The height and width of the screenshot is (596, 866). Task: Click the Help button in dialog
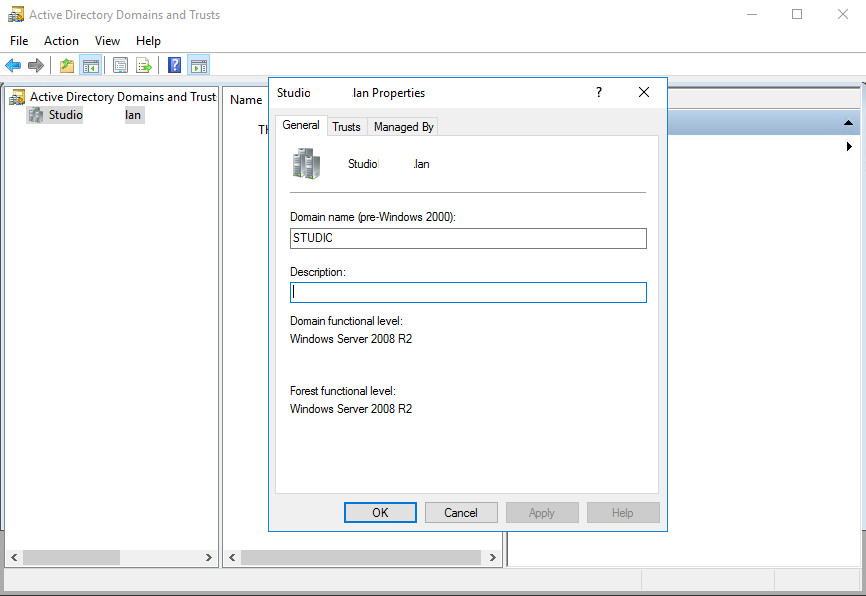click(x=622, y=513)
